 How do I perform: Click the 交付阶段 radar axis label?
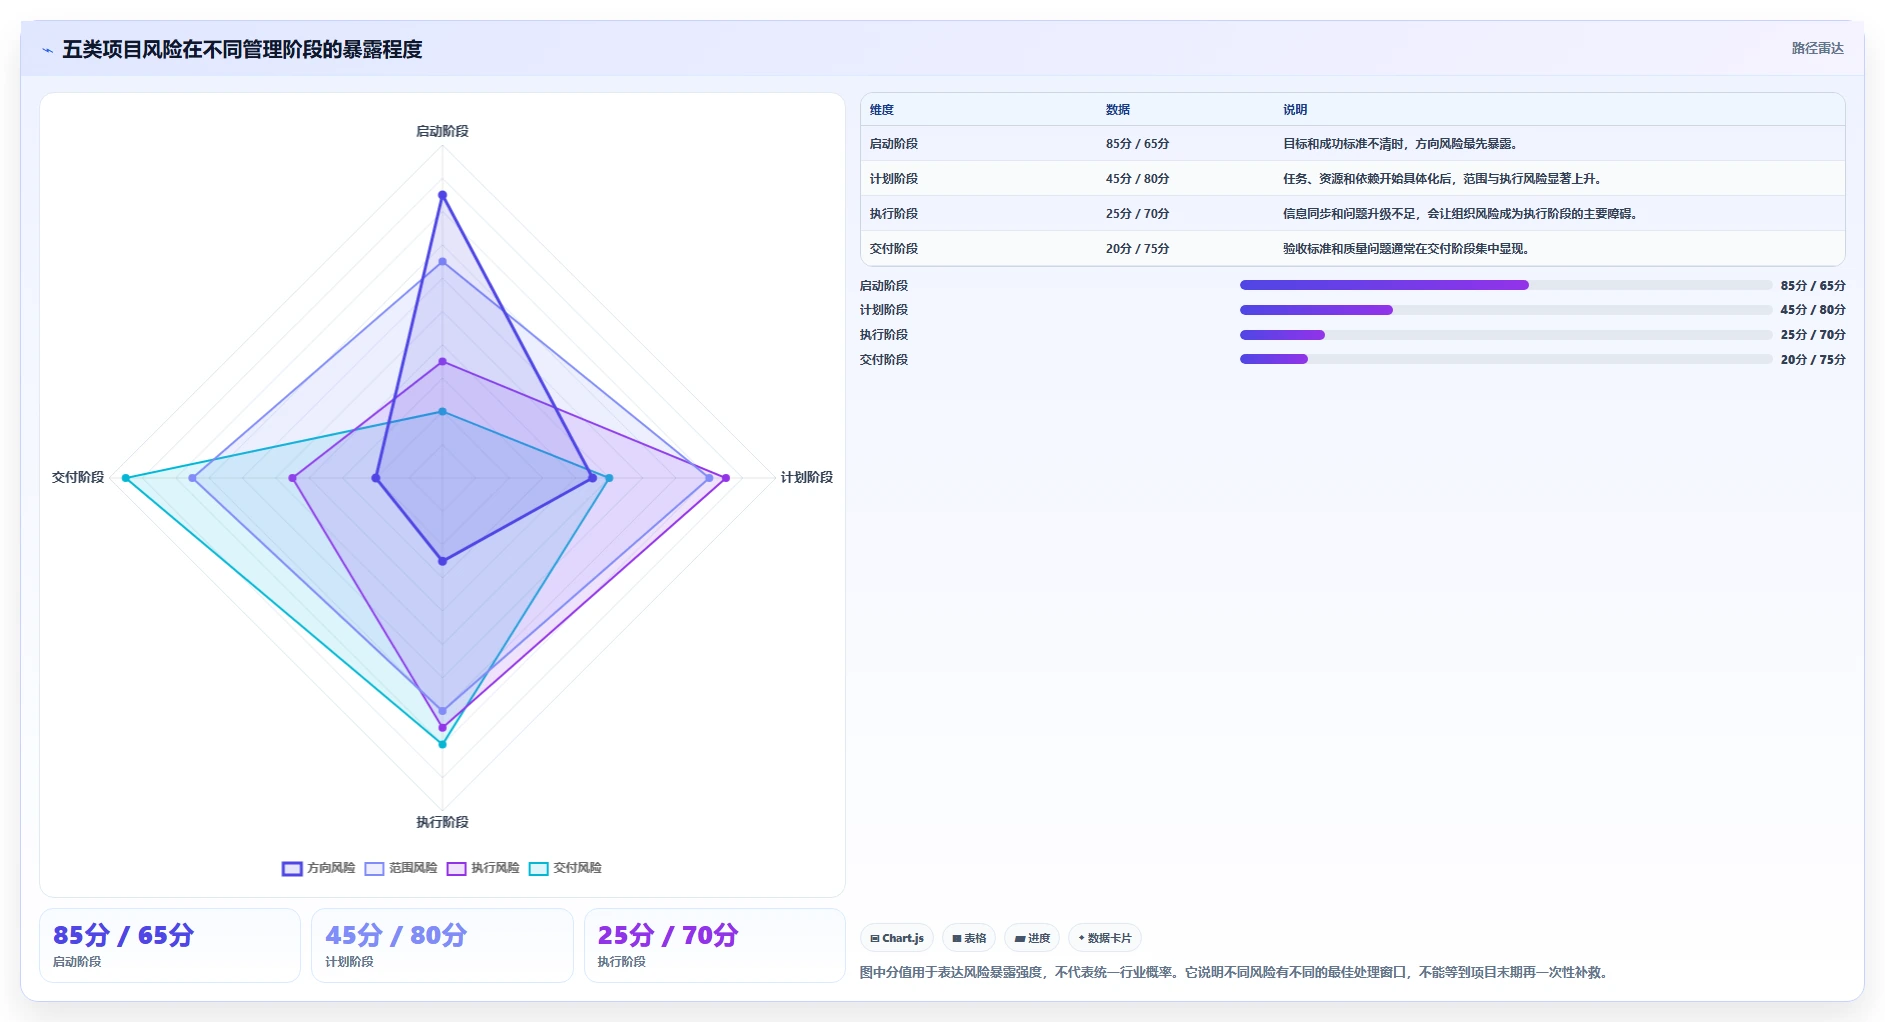pyautogui.click(x=78, y=477)
